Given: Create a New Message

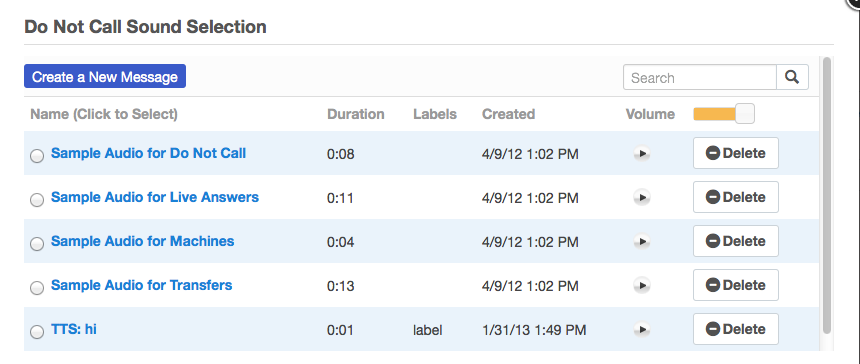Looking at the screenshot, I should point(105,76).
